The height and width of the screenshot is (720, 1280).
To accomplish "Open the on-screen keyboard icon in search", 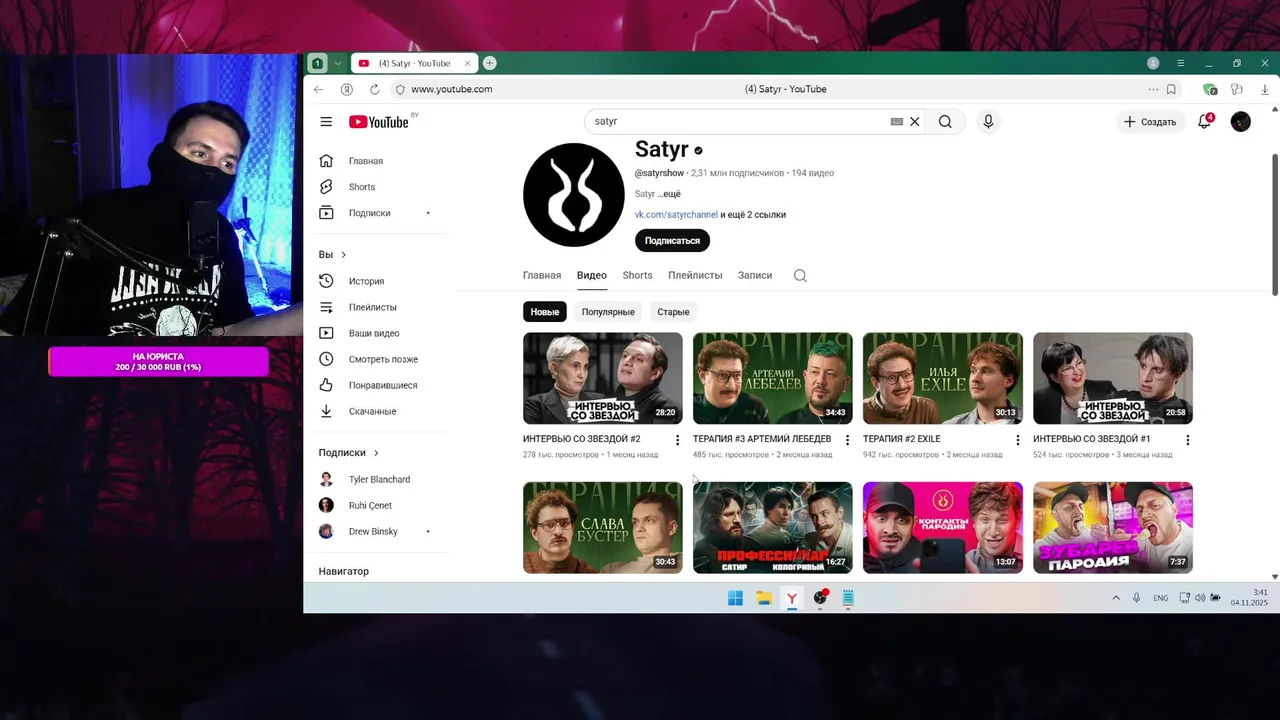I will tap(897, 122).
